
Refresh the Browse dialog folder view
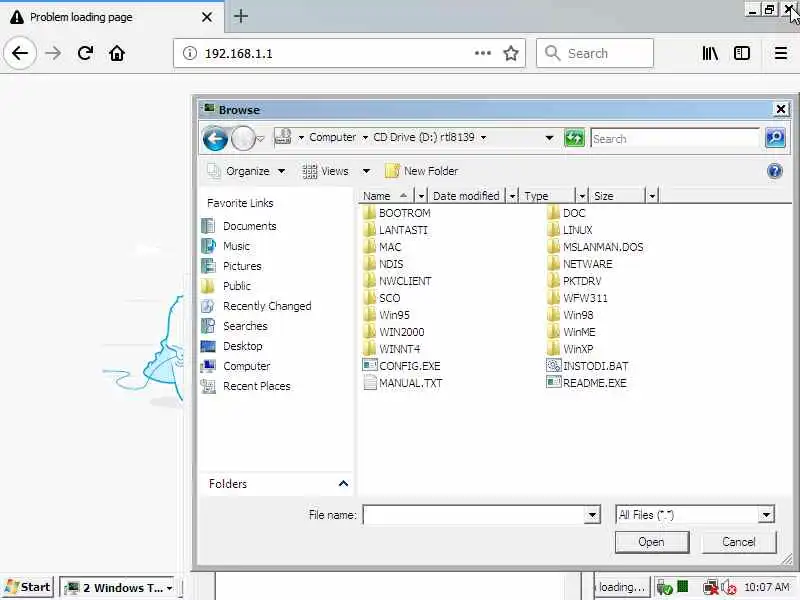click(x=574, y=138)
